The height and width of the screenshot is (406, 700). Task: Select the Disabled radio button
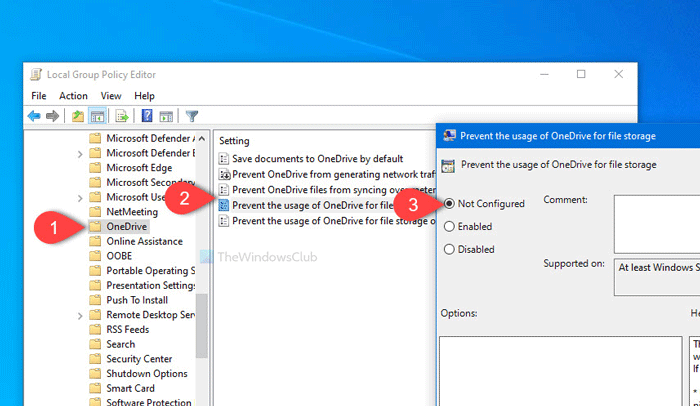point(449,249)
